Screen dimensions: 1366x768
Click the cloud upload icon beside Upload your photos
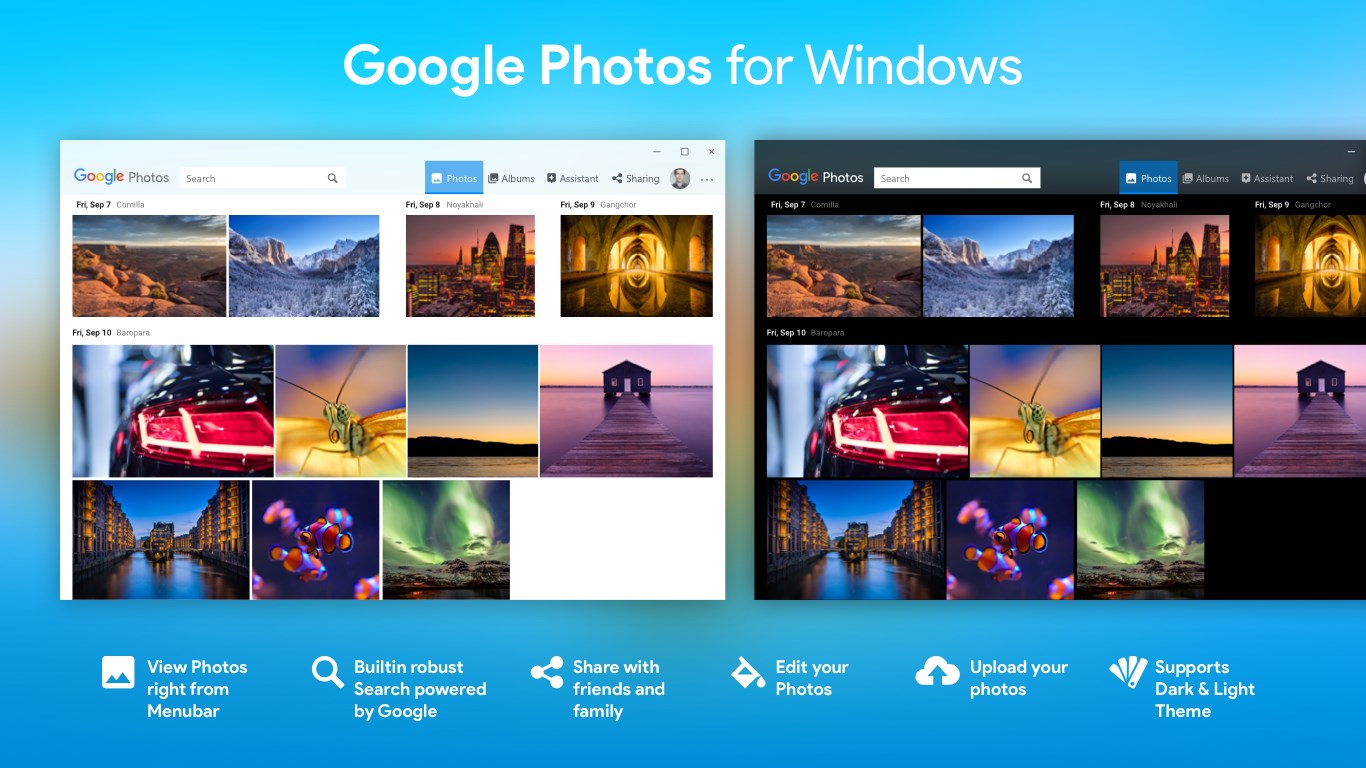pyautogui.click(x=937, y=672)
